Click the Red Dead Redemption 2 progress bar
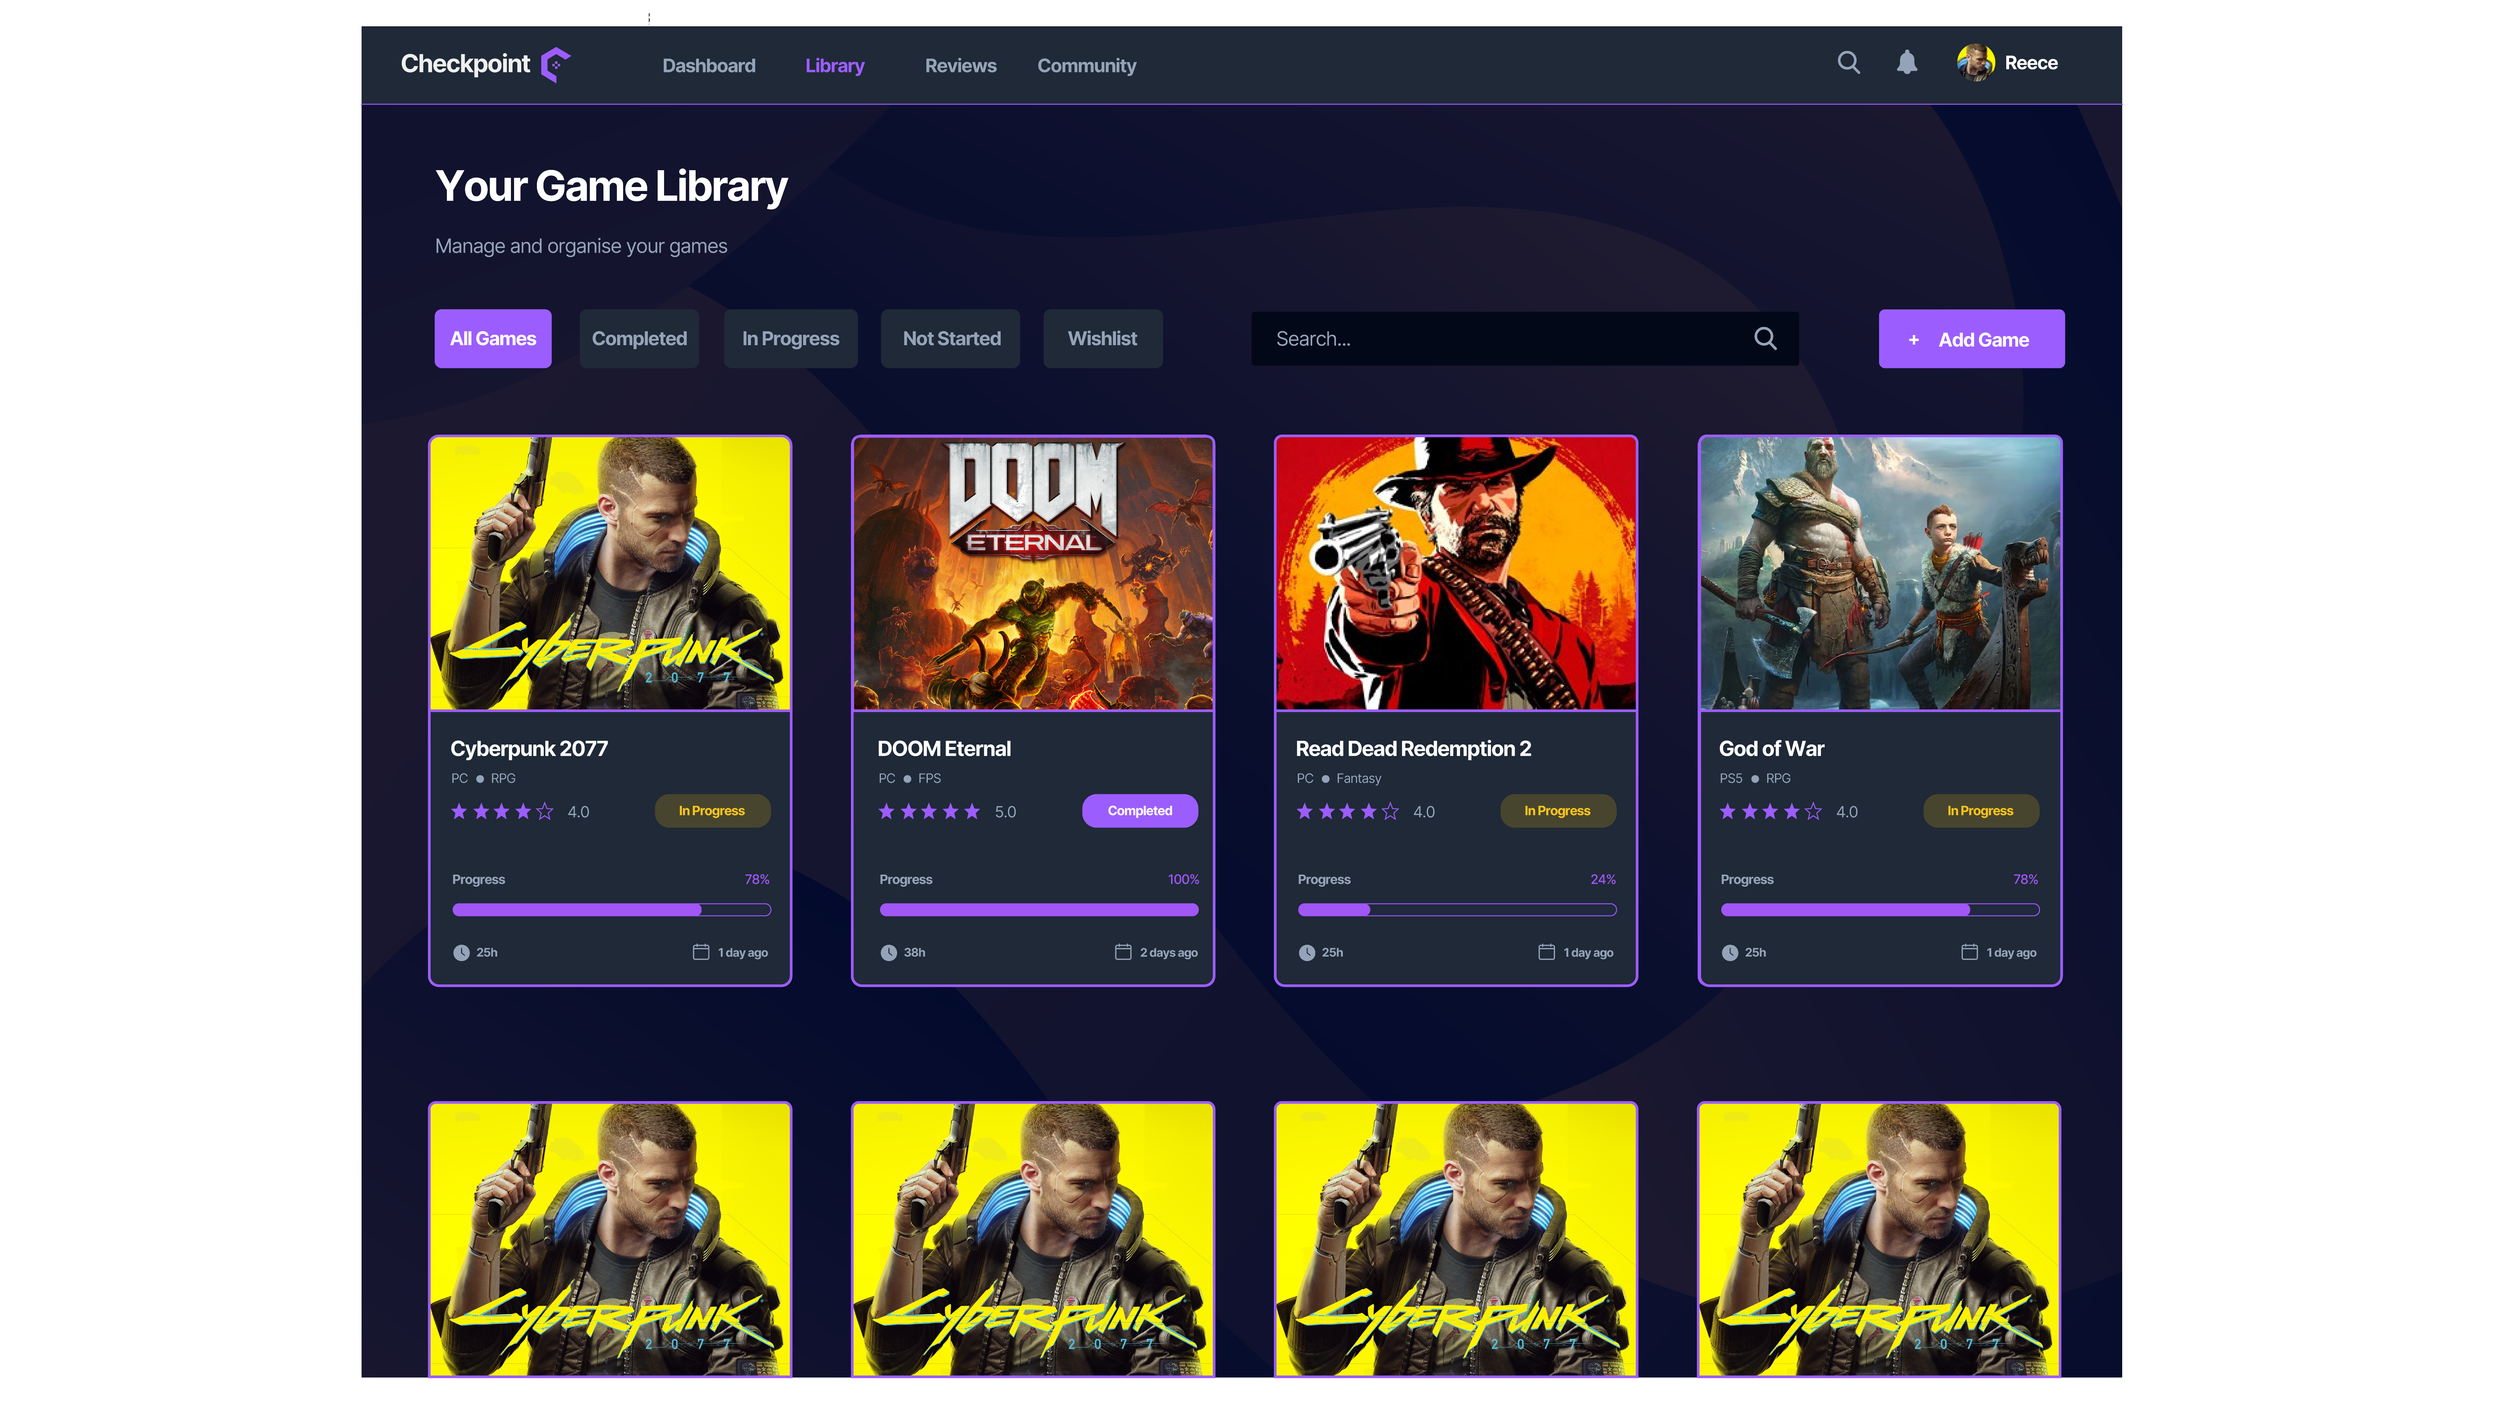Screen dimensions: 2500x1406 1456,910
